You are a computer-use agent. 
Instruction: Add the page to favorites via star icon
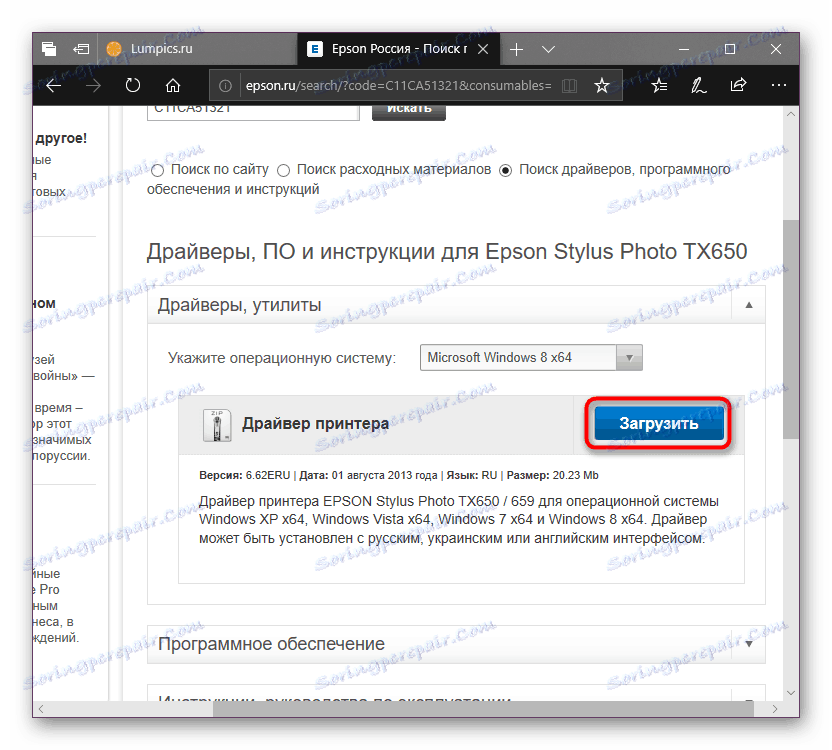click(602, 85)
